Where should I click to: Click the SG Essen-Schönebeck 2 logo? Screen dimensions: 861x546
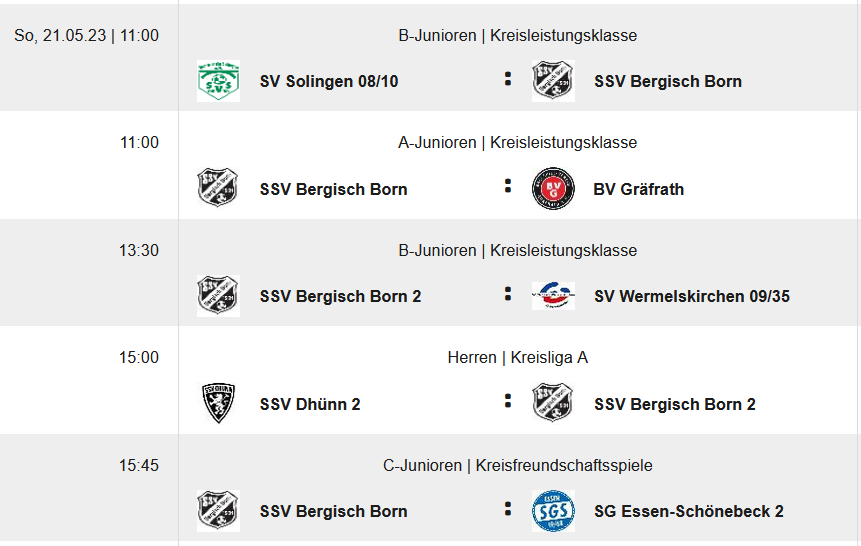click(x=553, y=511)
